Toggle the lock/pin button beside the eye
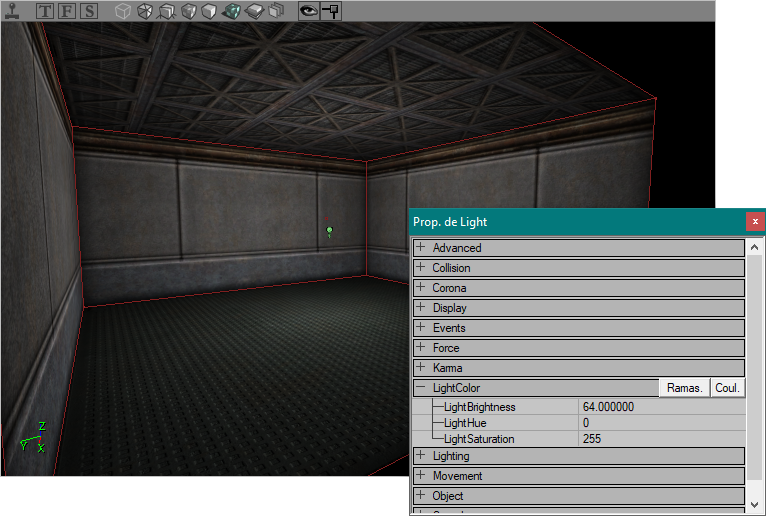766x516 pixels. click(331, 12)
